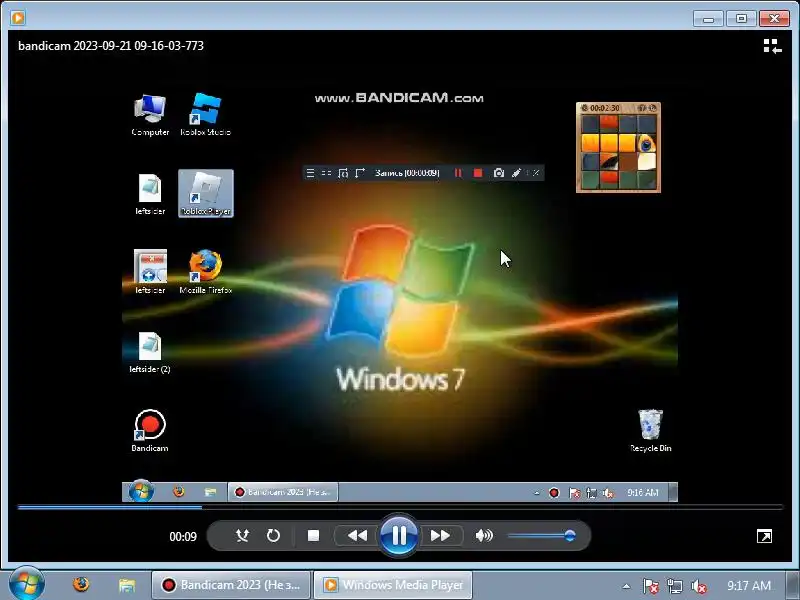View full screen using the arrow icon

click(x=764, y=536)
